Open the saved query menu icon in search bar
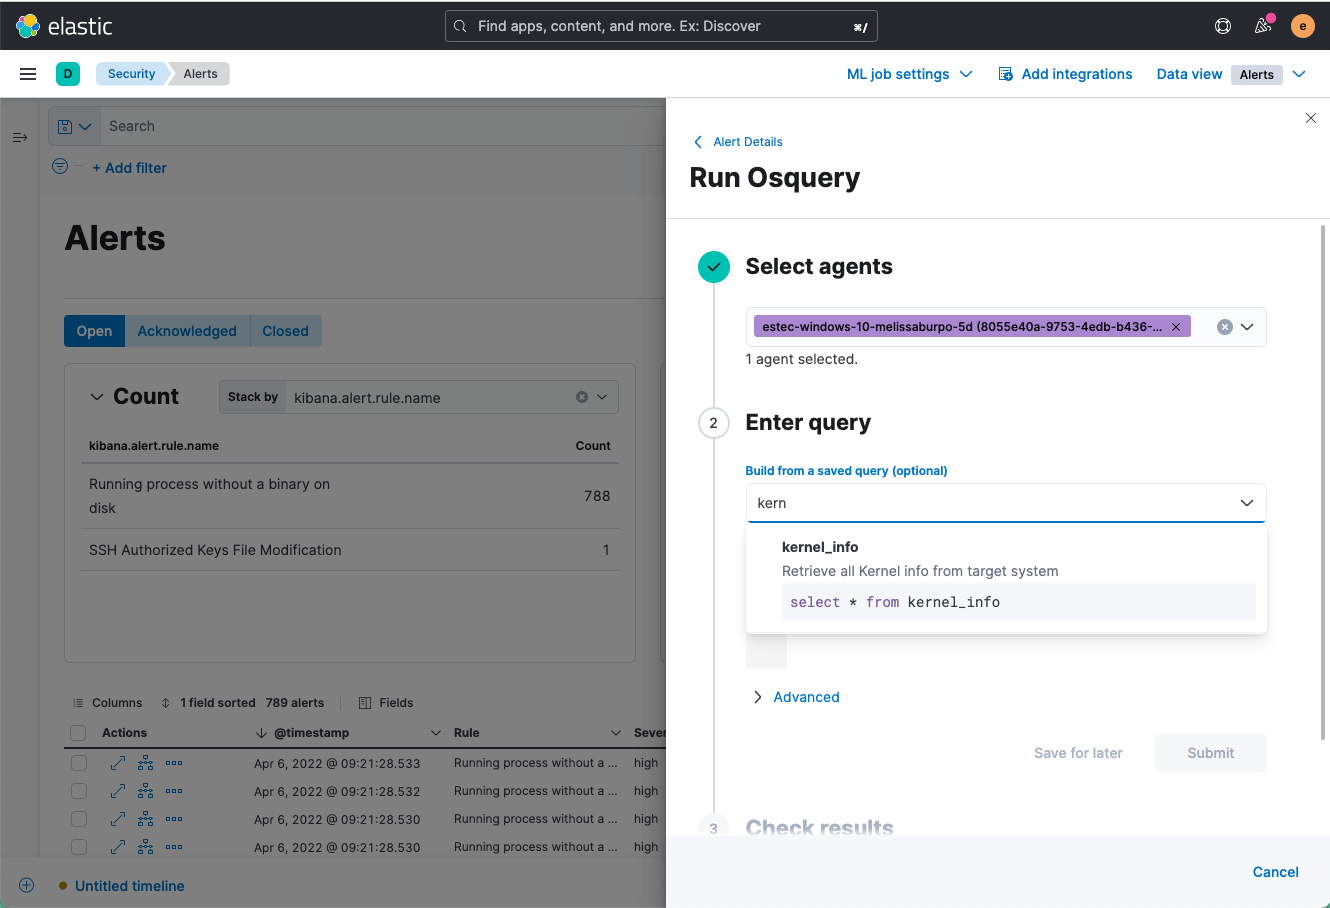The image size is (1330, 908). 74,126
